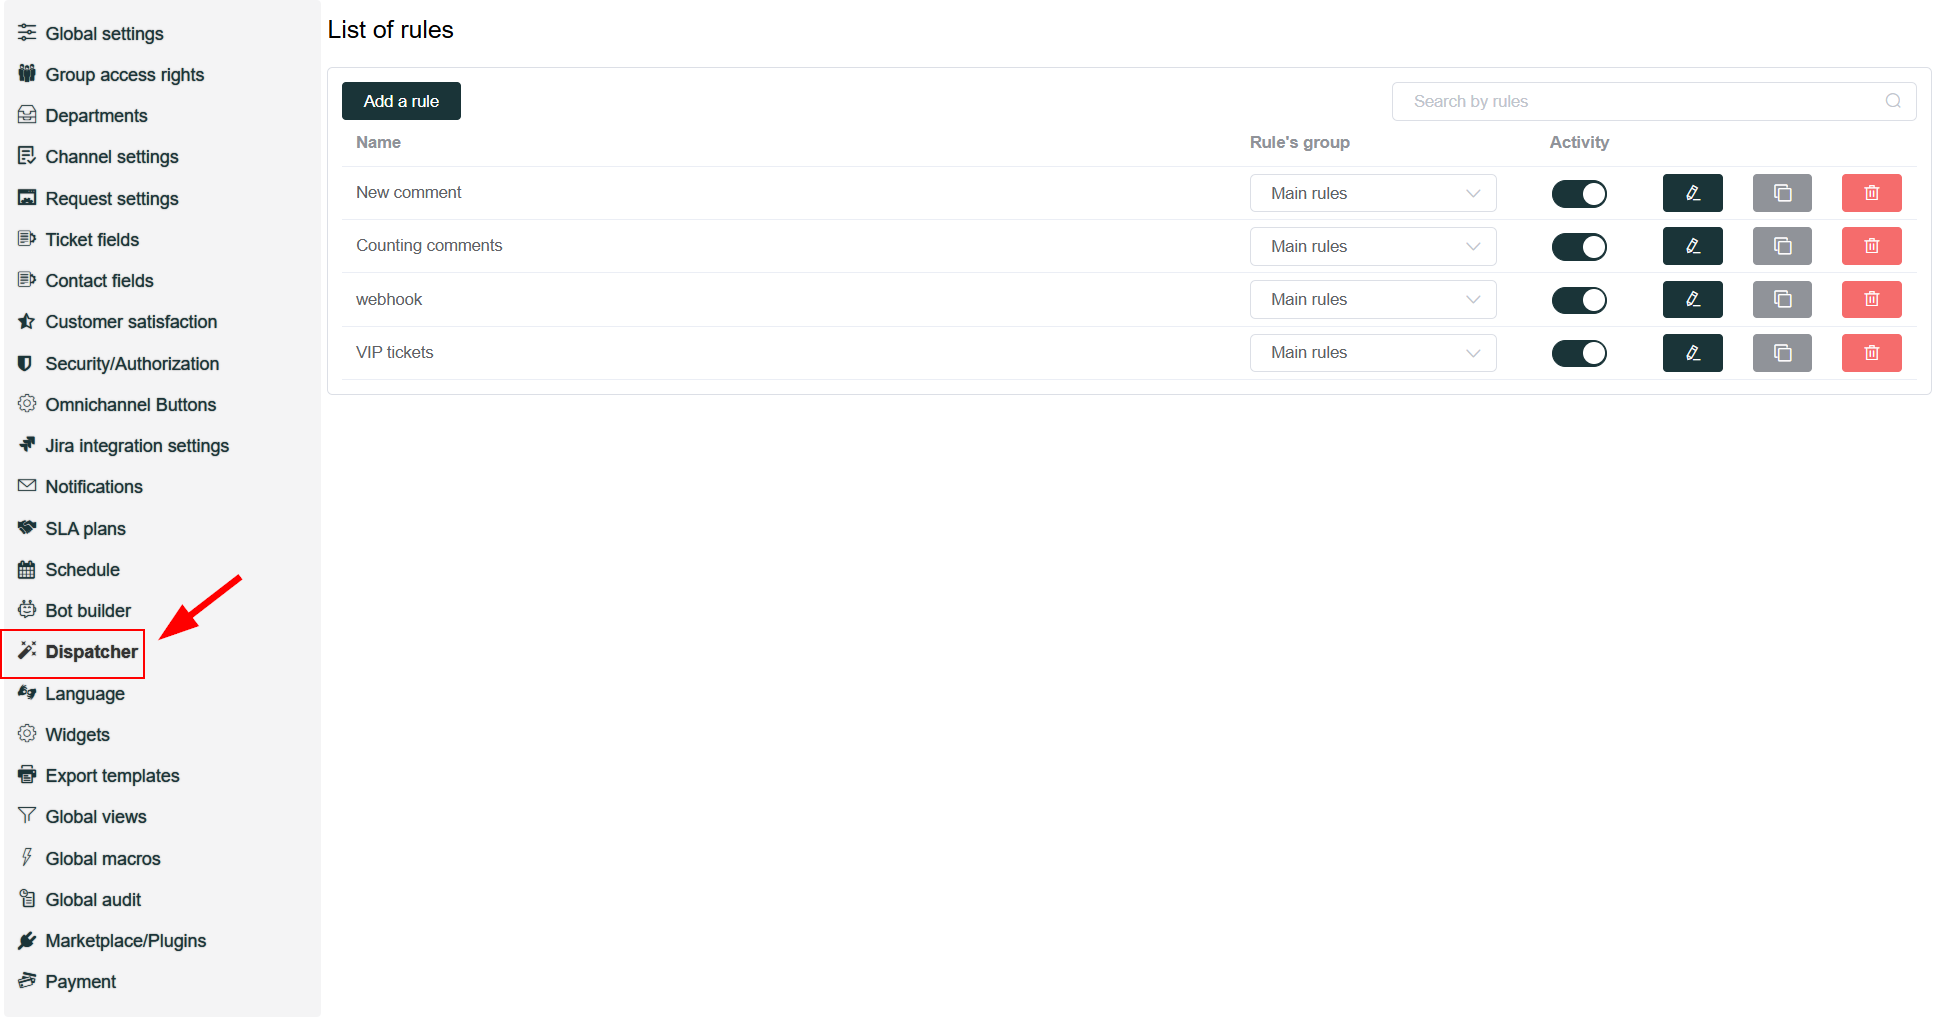
Task: Duplicate the webhook rule
Action: tap(1782, 299)
